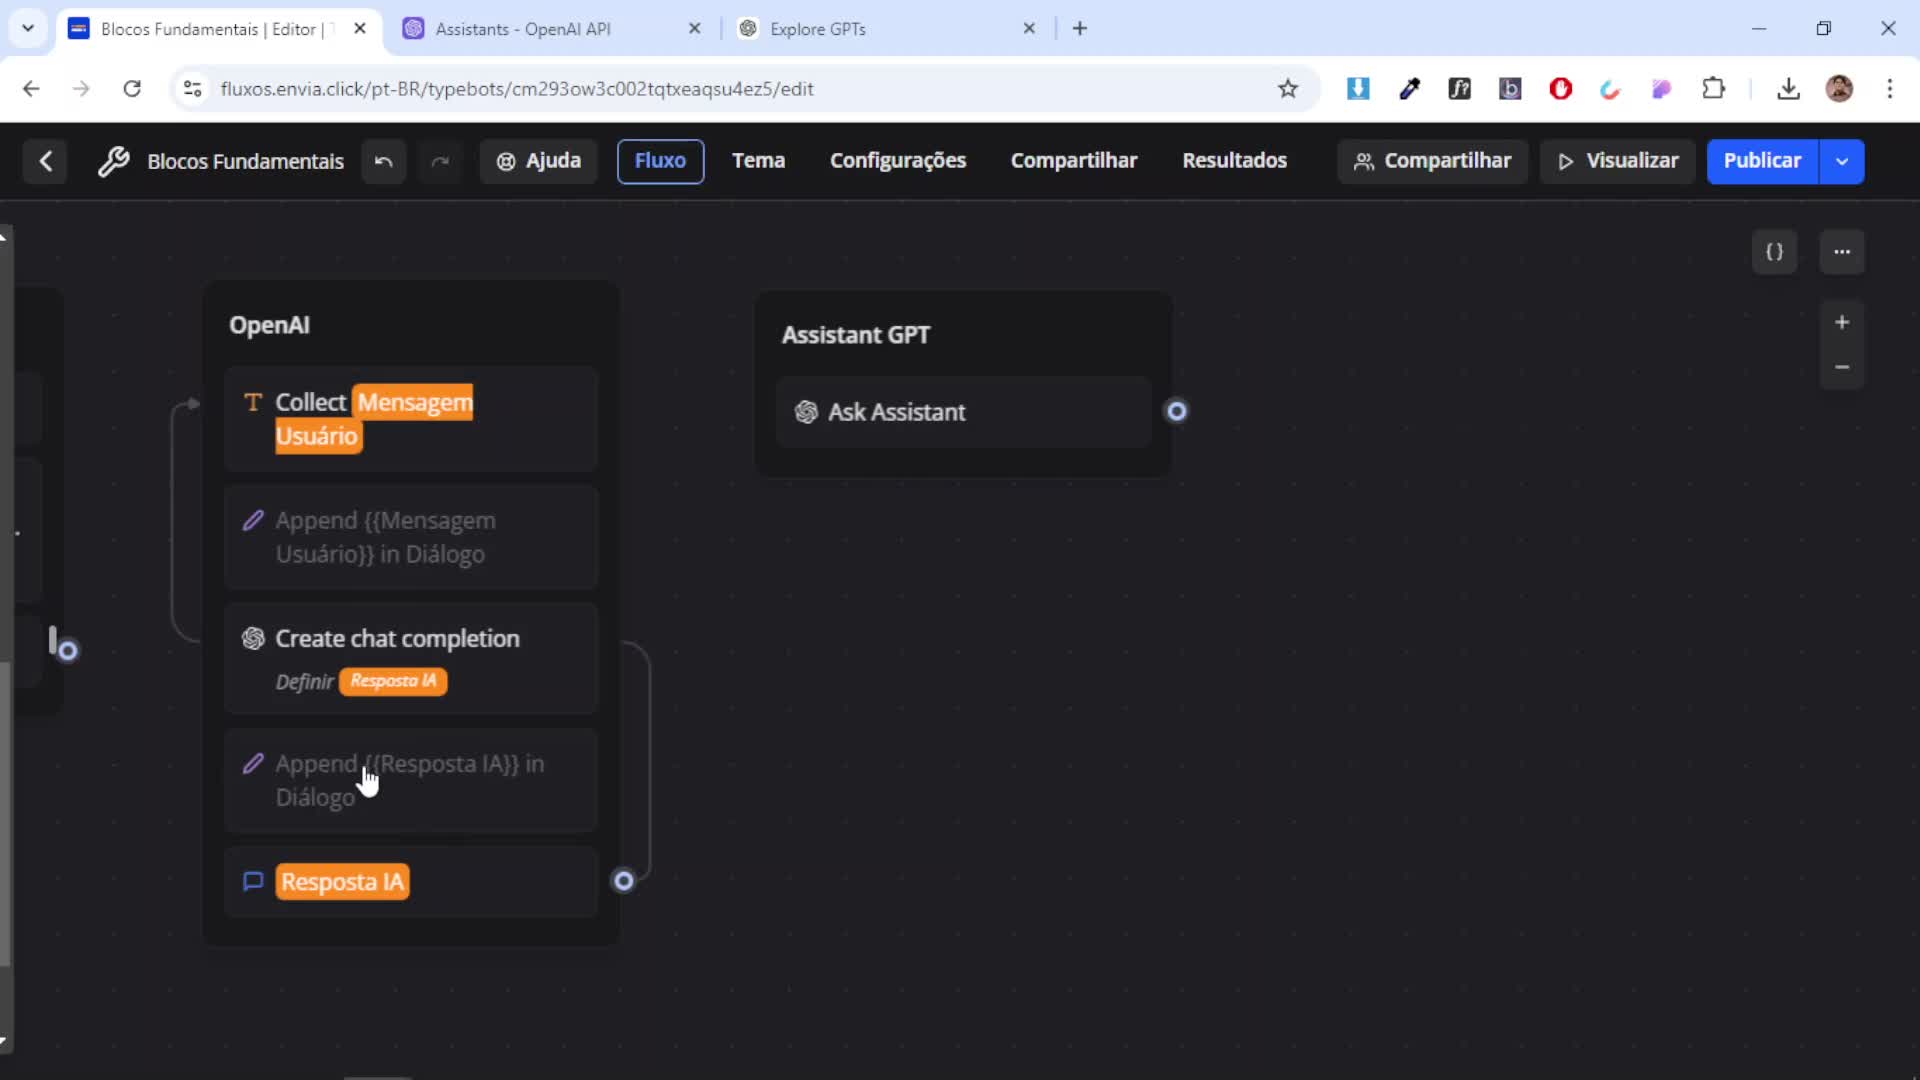
Task: Expand the Publicar dropdown arrow
Action: [1843, 161]
